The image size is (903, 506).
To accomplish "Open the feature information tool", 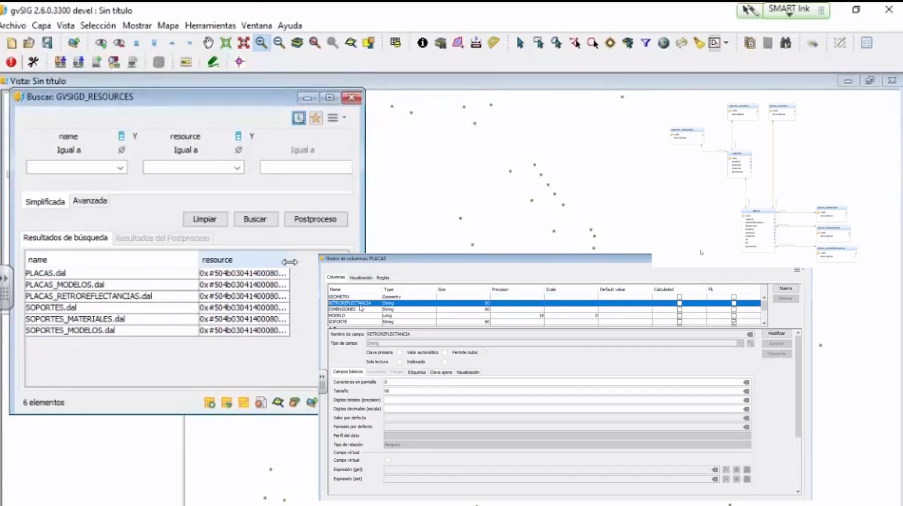I will (422, 43).
